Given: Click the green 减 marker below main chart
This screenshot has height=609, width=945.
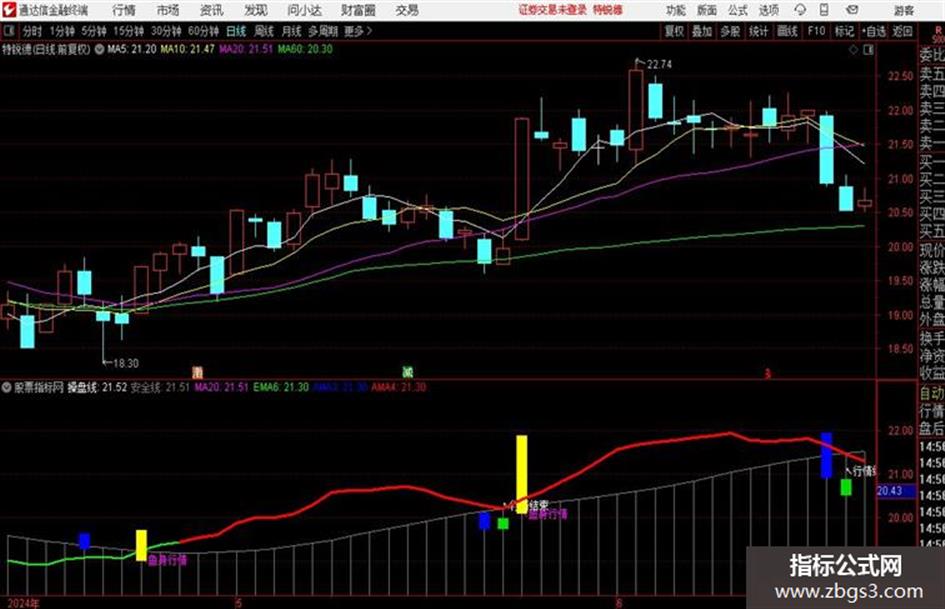Looking at the screenshot, I should [x=407, y=372].
